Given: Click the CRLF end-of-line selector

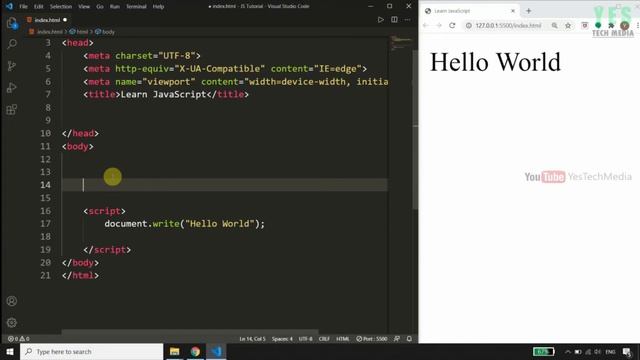Looking at the screenshot, I should (324, 339).
